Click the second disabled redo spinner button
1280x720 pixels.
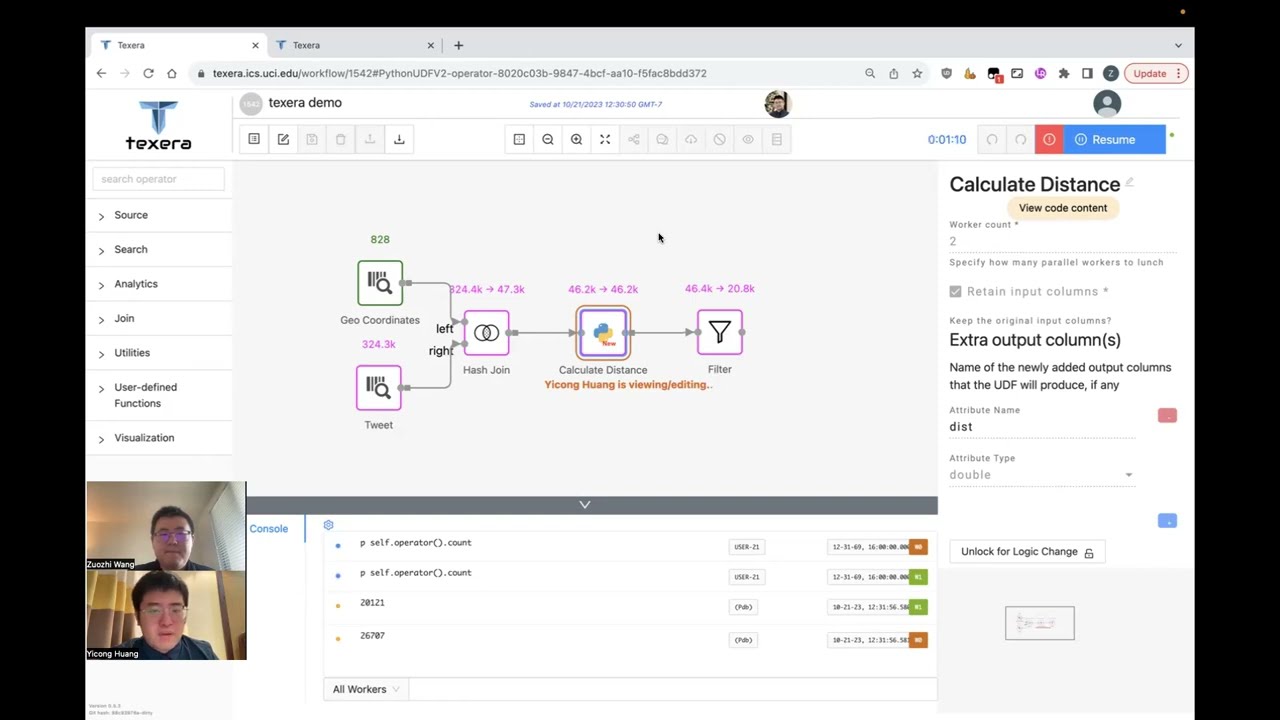(1020, 139)
